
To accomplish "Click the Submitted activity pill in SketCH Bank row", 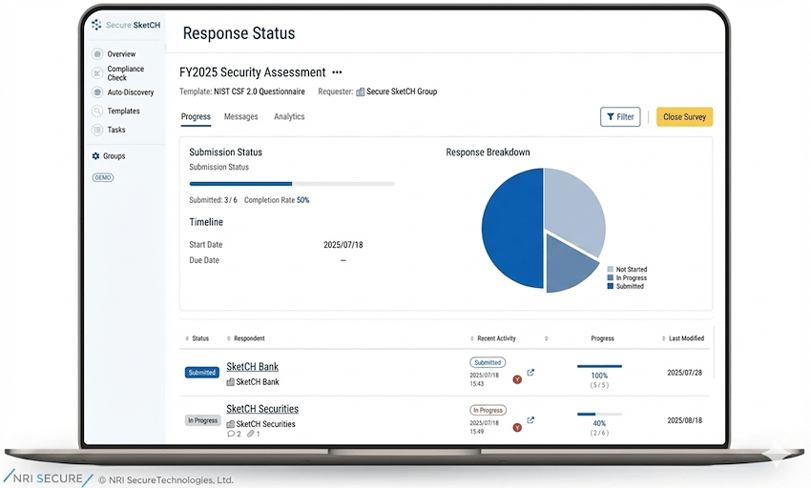I will coord(488,362).
